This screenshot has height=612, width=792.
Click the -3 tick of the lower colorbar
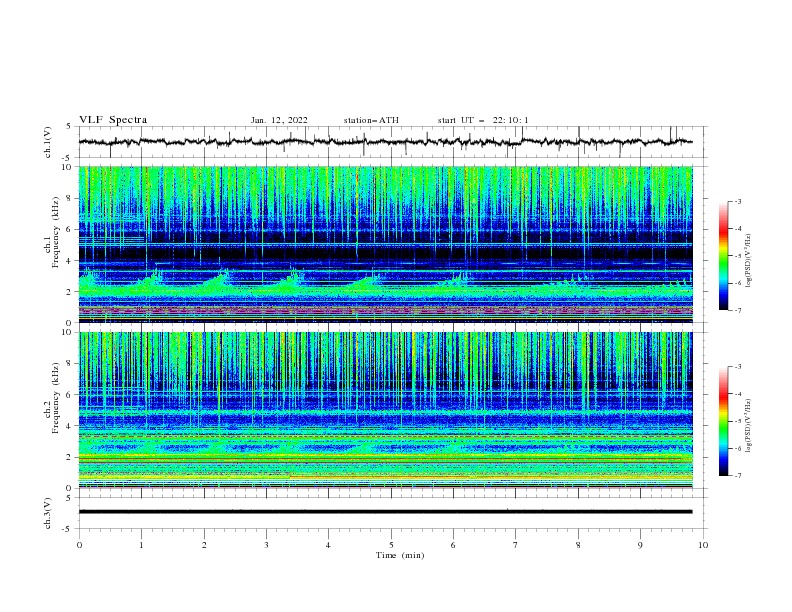[737, 367]
